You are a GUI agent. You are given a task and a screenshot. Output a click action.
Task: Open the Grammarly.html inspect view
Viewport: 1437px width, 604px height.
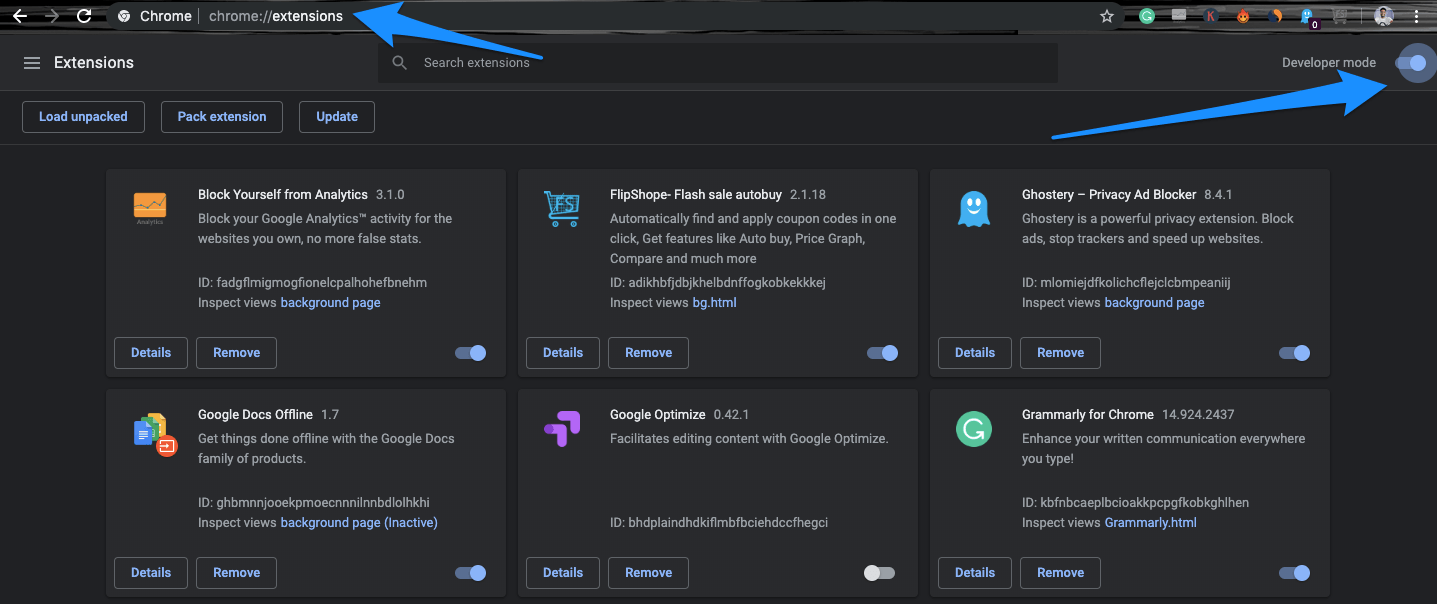1151,523
